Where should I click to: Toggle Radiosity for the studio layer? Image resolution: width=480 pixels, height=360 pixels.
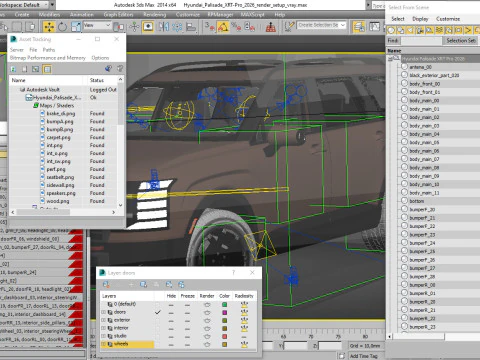point(244,337)
